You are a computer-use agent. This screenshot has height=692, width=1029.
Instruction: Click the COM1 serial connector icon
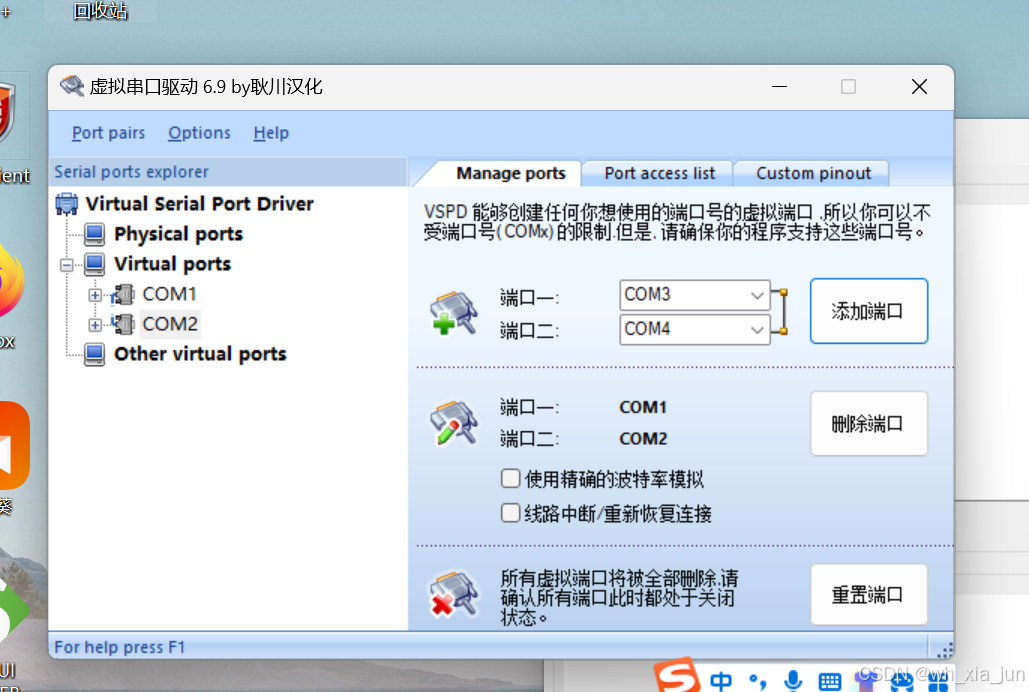122,294
